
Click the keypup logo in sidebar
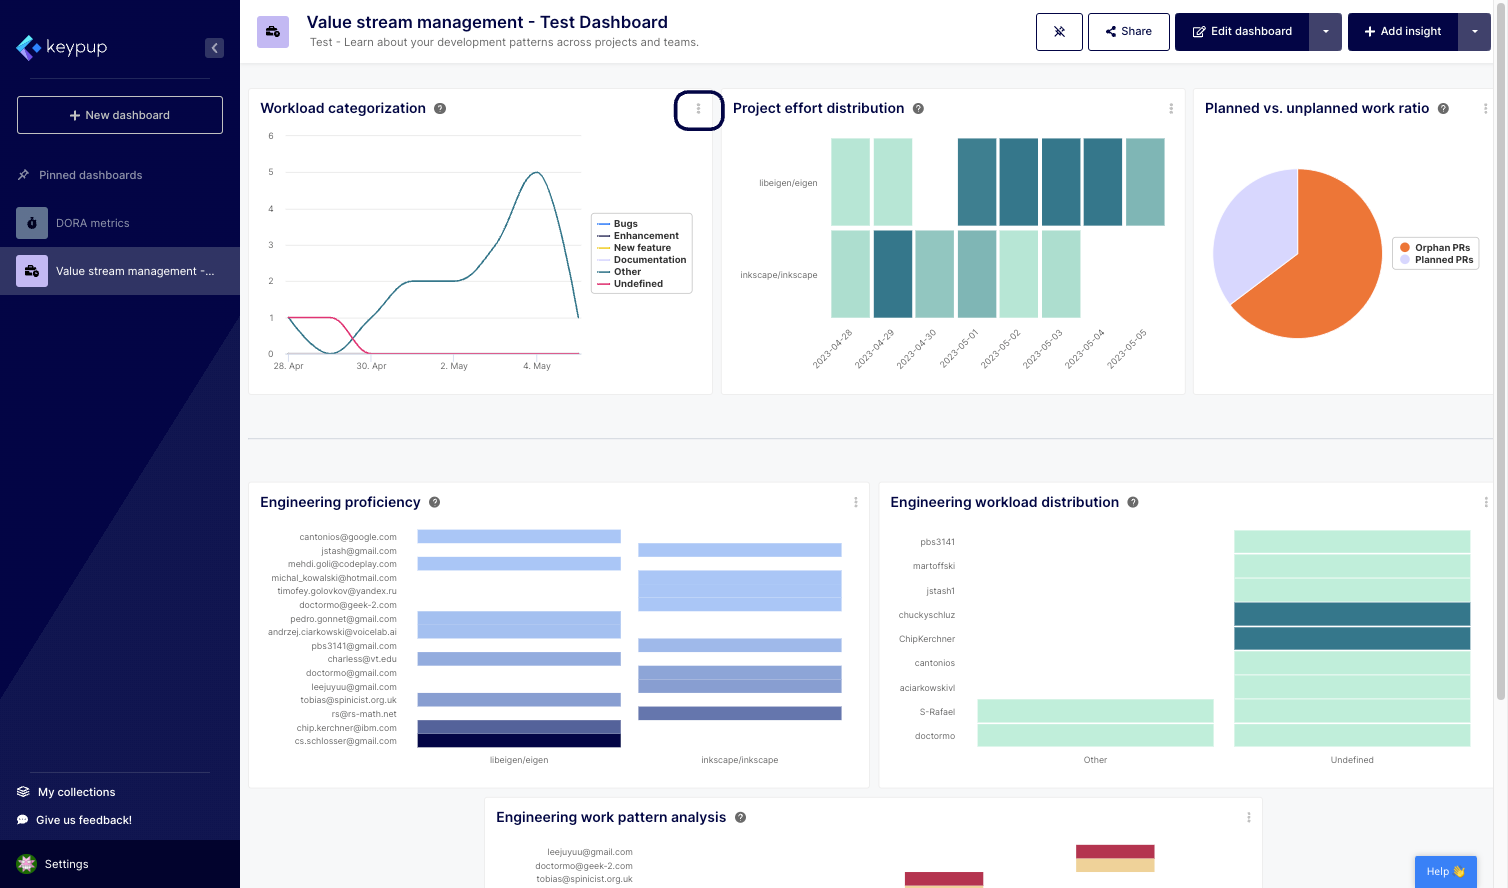[x=62, y=47]
